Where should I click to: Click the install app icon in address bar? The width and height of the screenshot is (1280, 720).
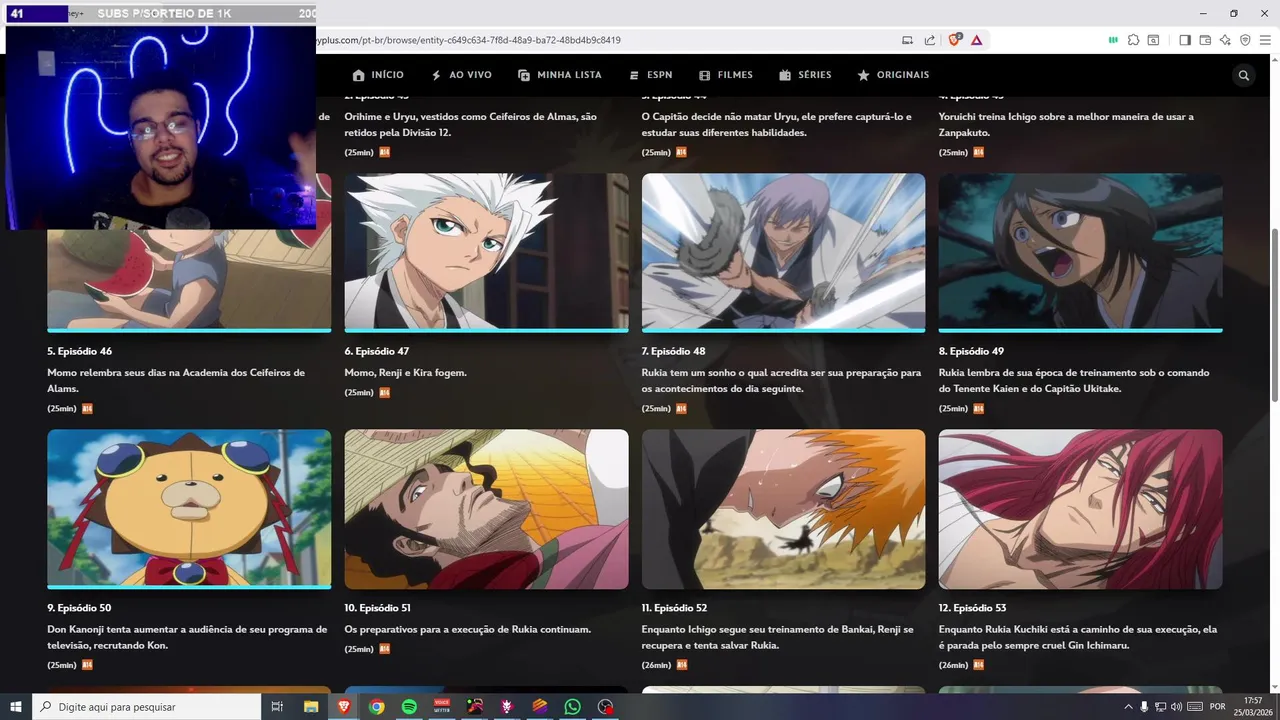tap(907, 40)
